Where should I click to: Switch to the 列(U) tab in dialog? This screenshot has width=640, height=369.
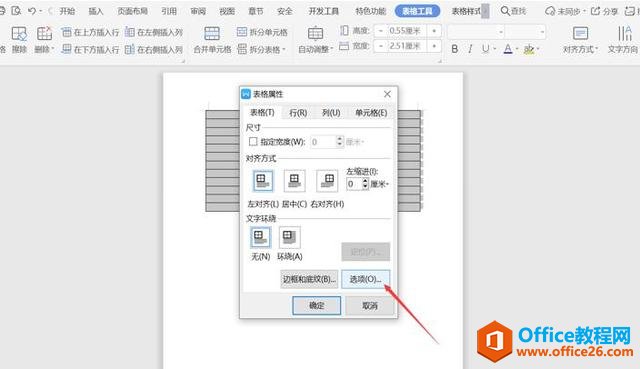pyautogui.click(x=331, y=113)
